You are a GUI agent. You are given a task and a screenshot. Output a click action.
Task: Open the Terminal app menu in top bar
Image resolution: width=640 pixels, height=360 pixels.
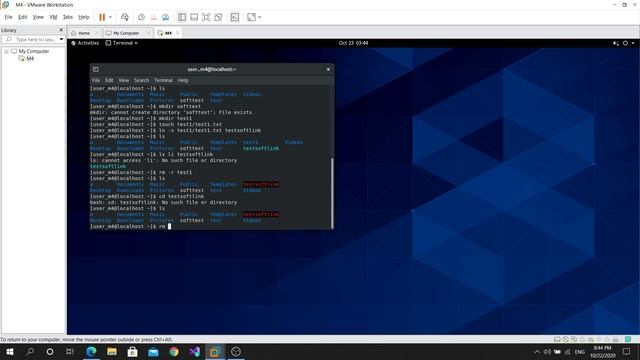click(x=122, y=43)
